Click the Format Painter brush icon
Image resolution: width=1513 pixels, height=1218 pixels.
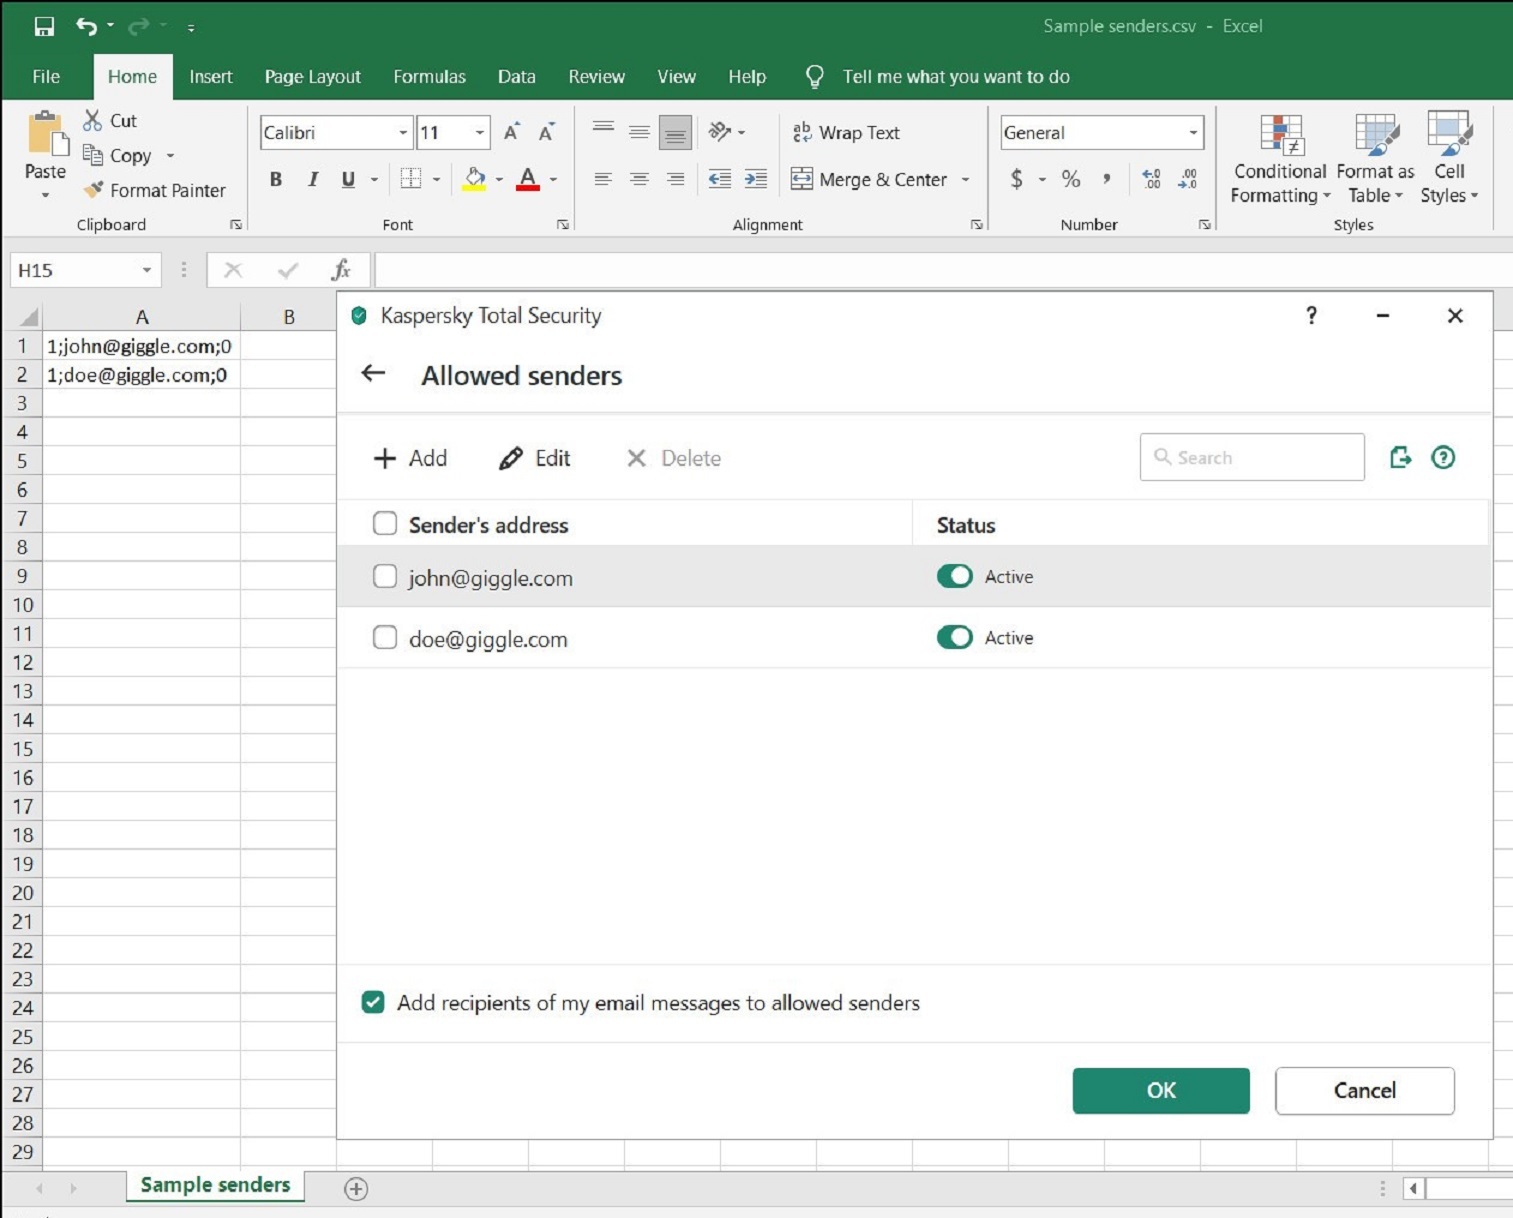(x=93, y=190)
